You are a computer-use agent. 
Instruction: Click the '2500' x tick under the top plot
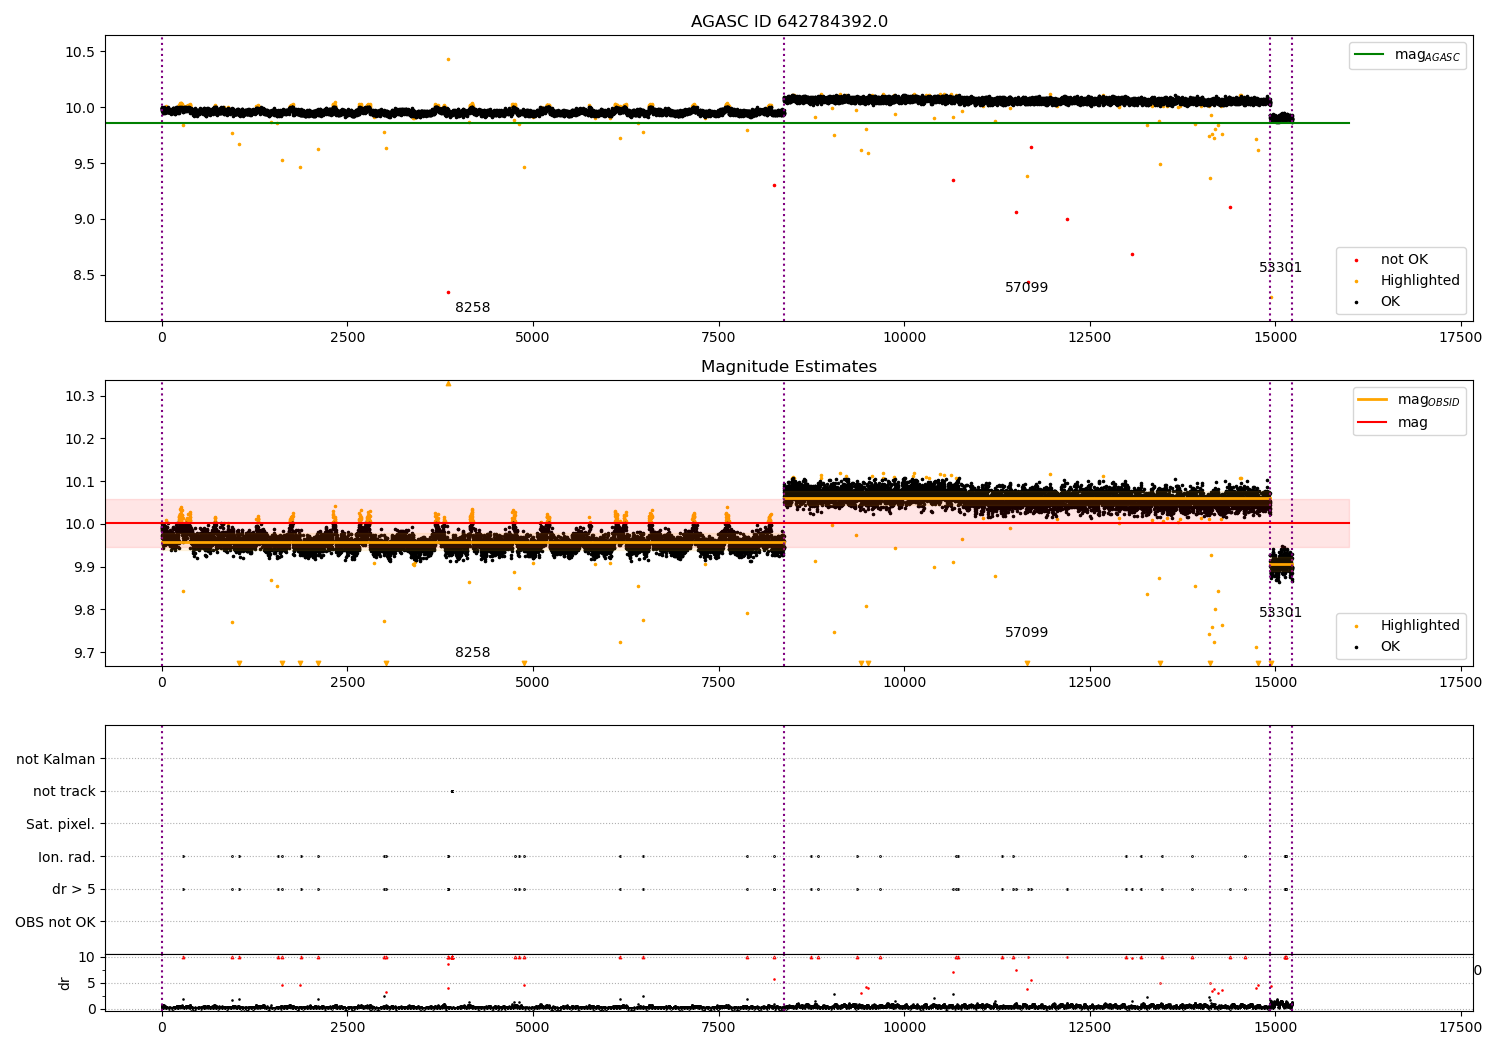pos(347,338)
